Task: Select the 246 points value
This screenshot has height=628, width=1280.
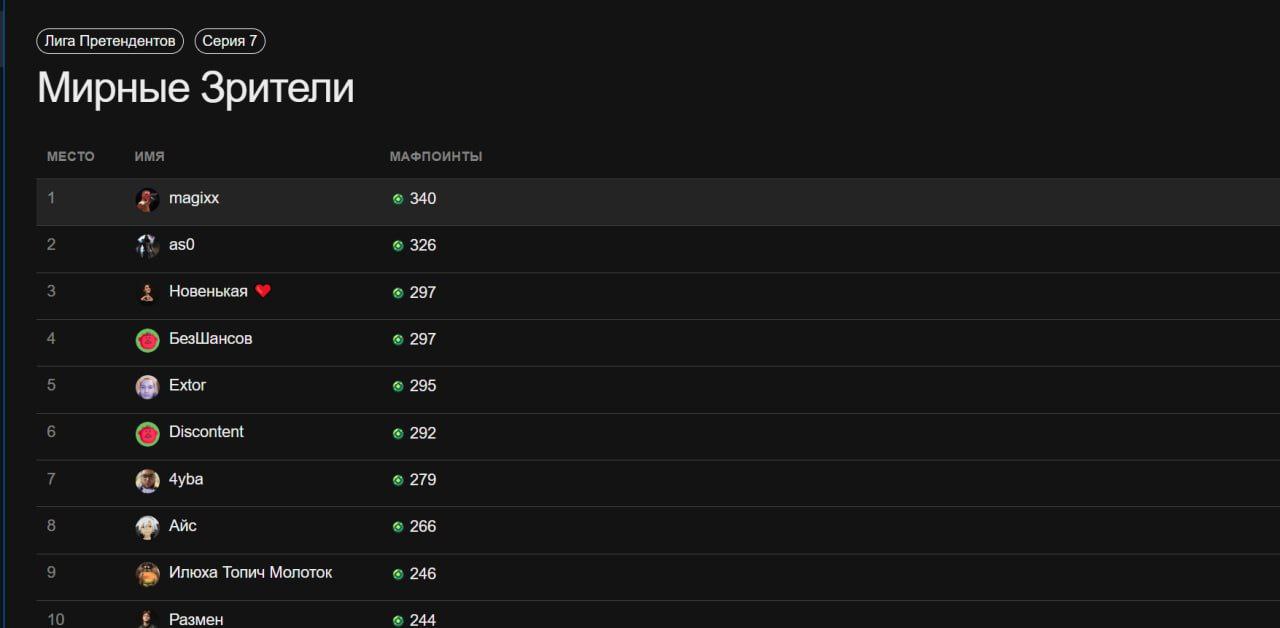Action: click(x=423, y=574)
